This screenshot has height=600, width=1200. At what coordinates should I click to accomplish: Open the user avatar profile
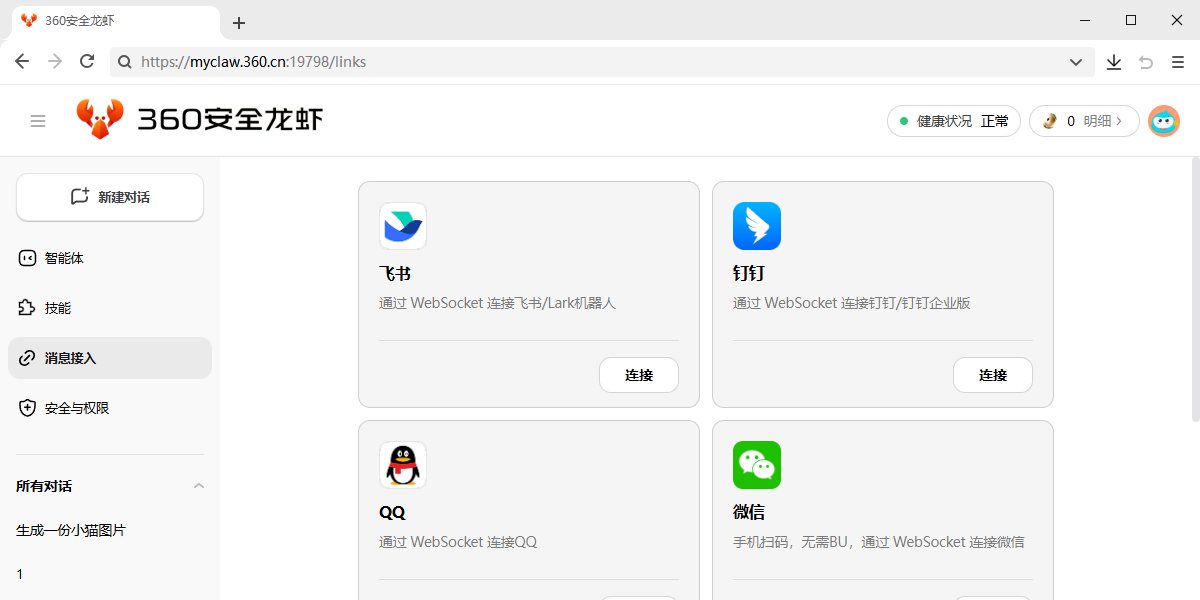point(1163,121)
